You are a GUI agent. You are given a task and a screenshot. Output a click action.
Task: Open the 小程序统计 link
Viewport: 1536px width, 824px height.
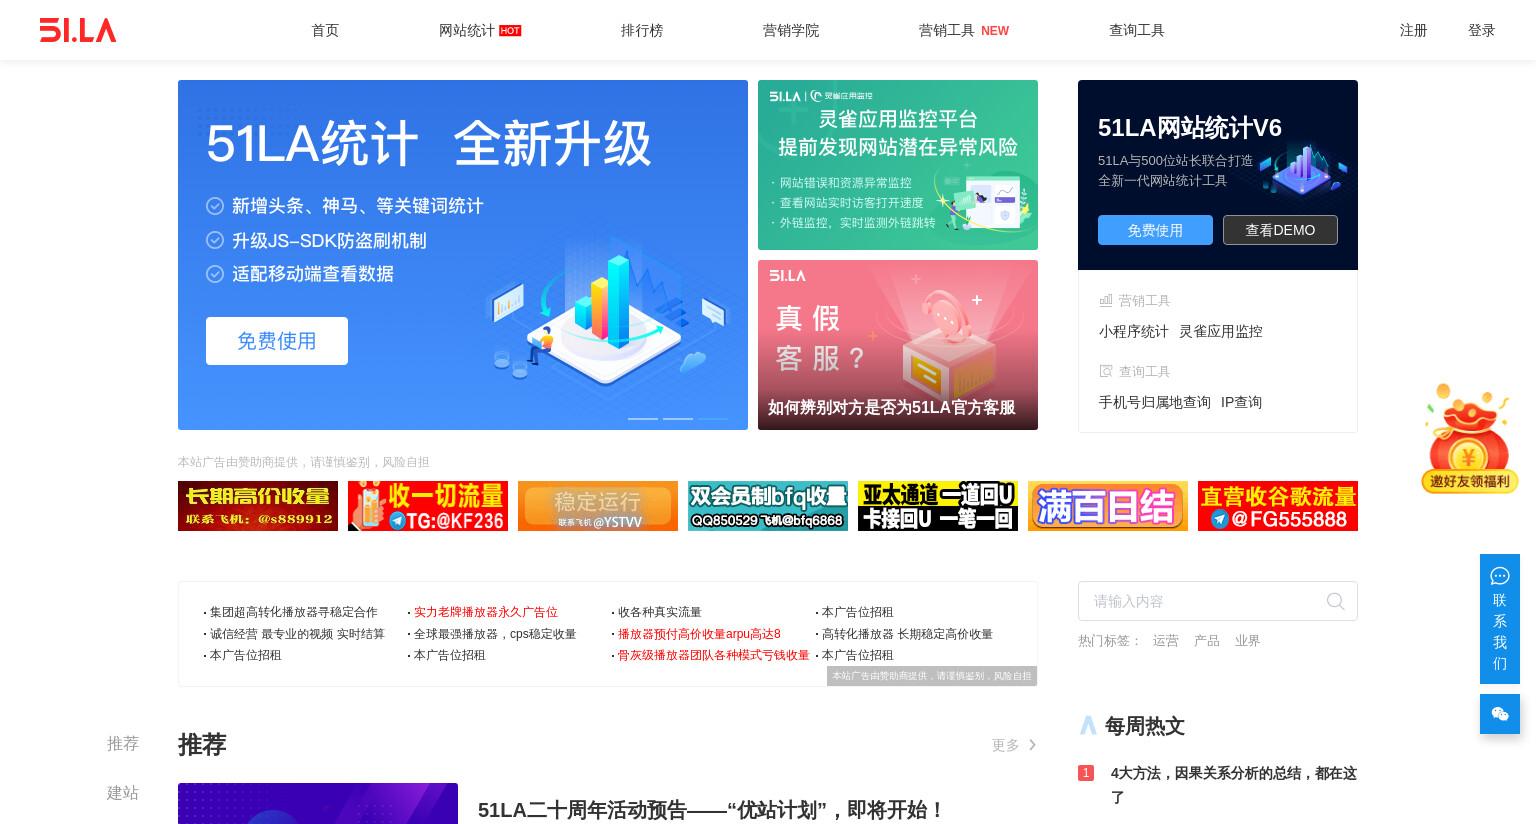(x=1133, y=331)
